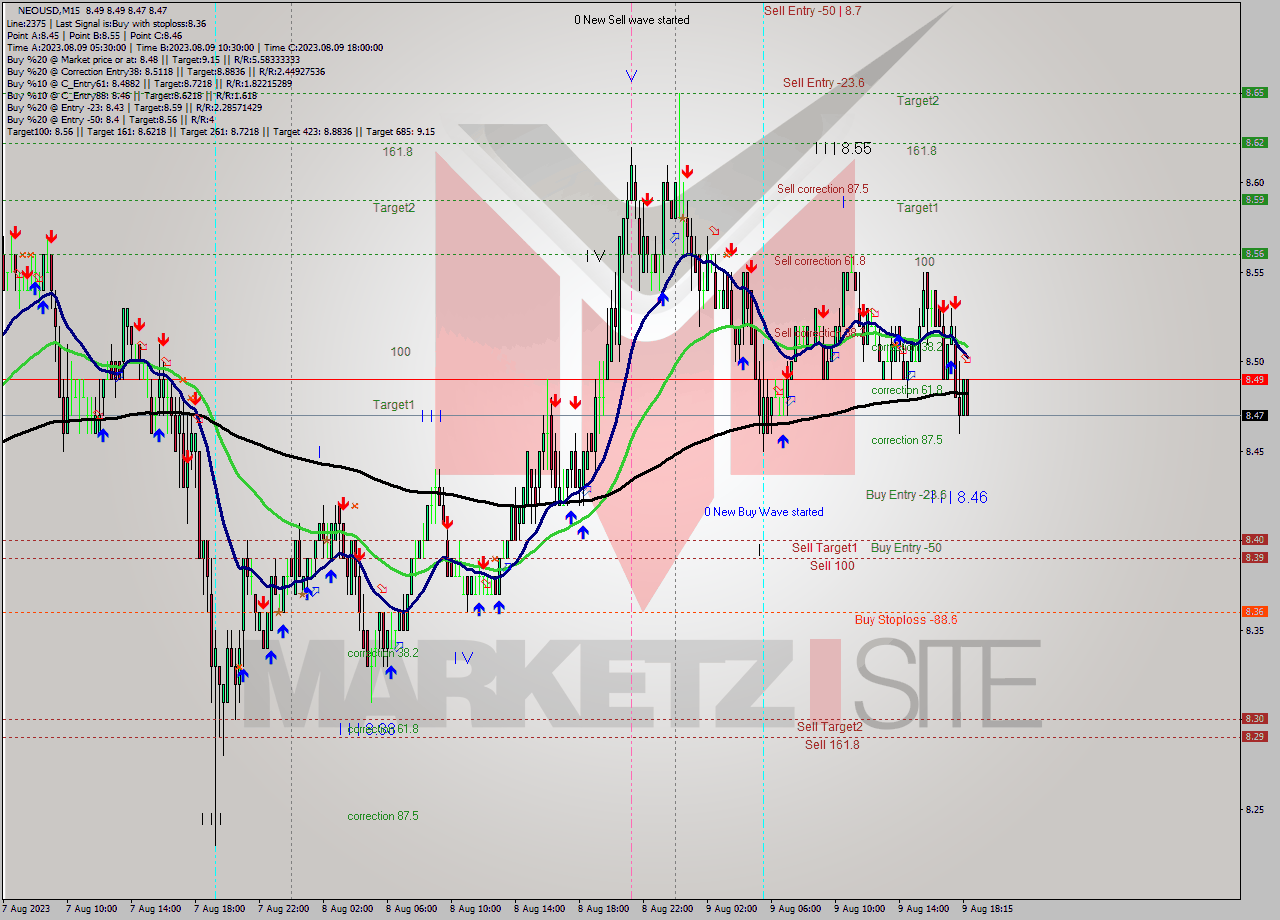Select the 'Sell Target1' label

click(824, 548)
